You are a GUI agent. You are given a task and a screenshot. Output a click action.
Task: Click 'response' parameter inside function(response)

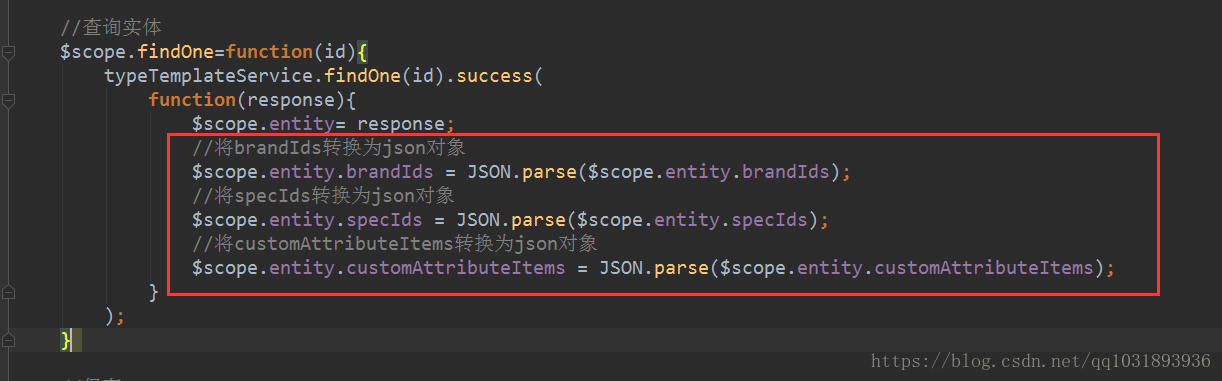(x=291, y=99)
